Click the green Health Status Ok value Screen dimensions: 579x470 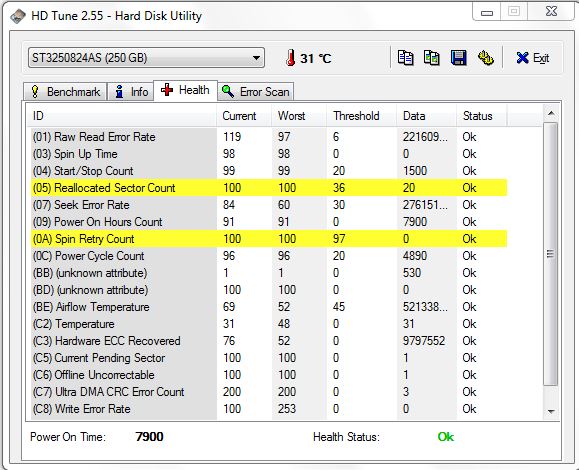[x=445, y=437]
